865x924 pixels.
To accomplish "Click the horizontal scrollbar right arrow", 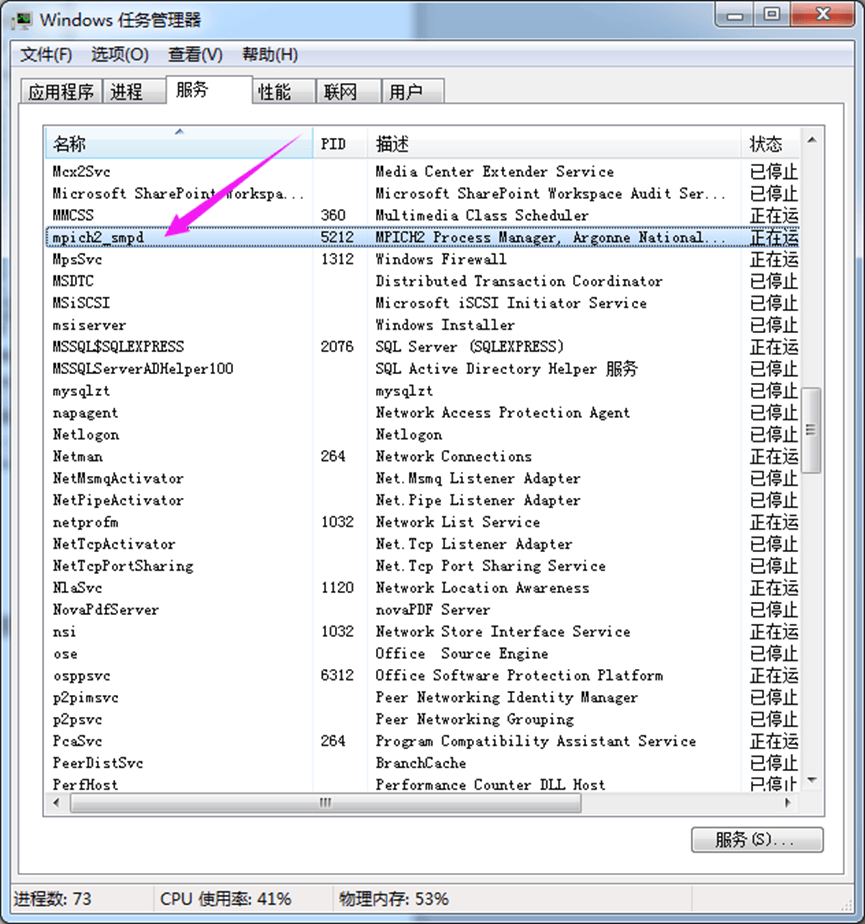I will click(788, 803).
